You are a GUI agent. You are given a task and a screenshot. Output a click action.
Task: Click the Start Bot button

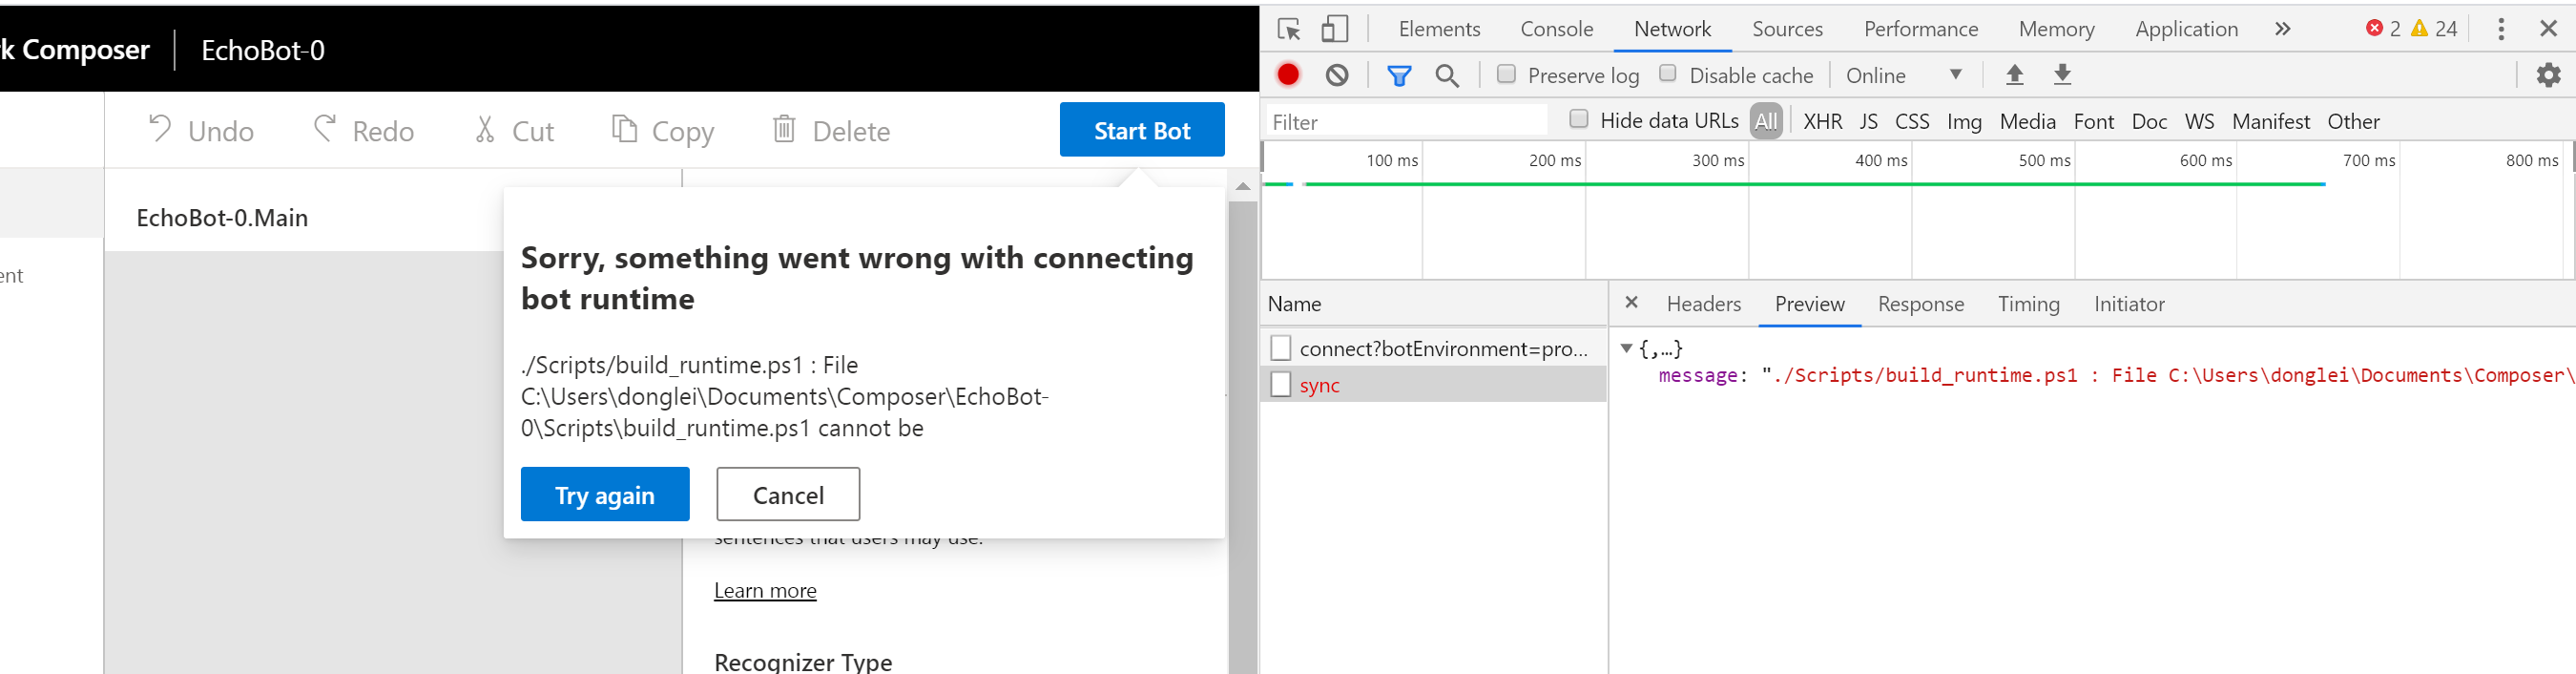coord(1142,130)
